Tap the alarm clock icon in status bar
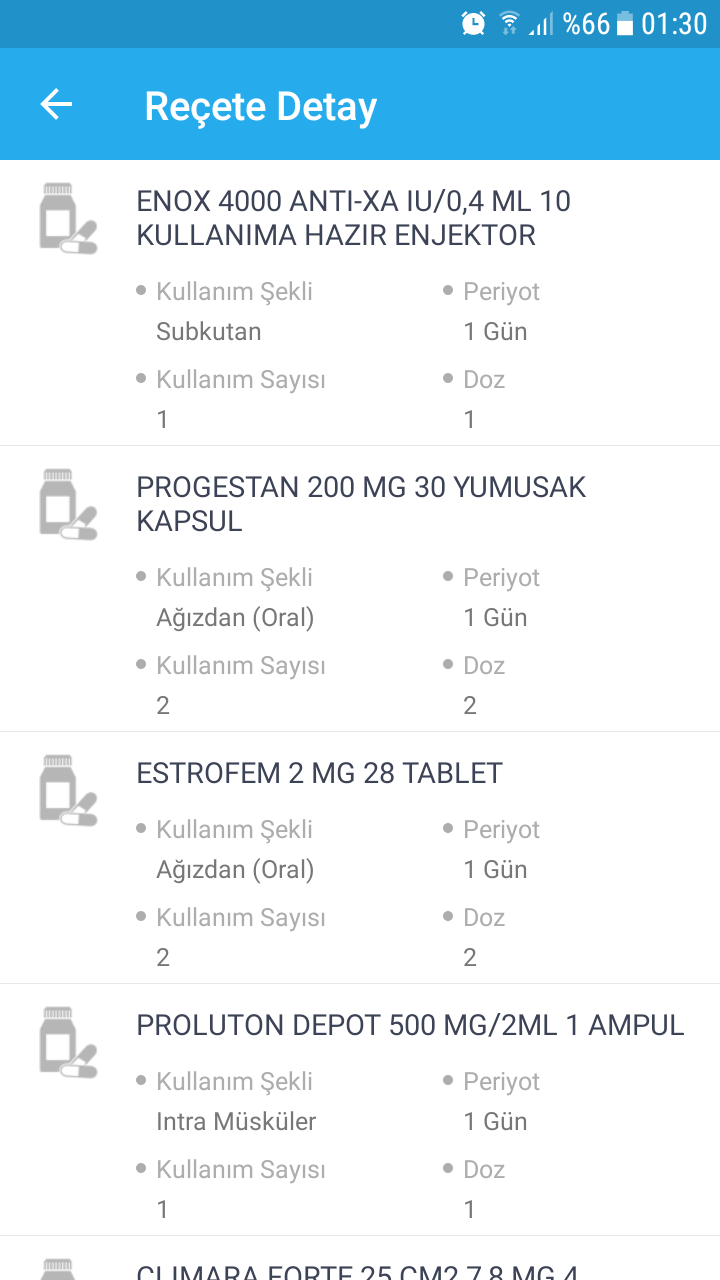The width and height of the screenshot is (720, 1280). coord(474,23)
